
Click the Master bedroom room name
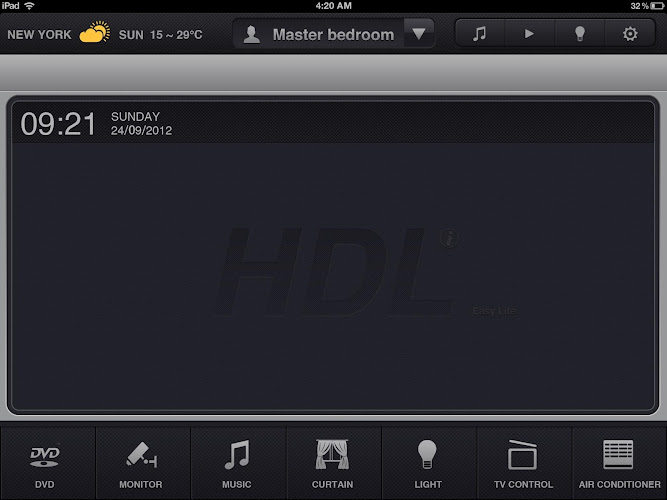333,34
